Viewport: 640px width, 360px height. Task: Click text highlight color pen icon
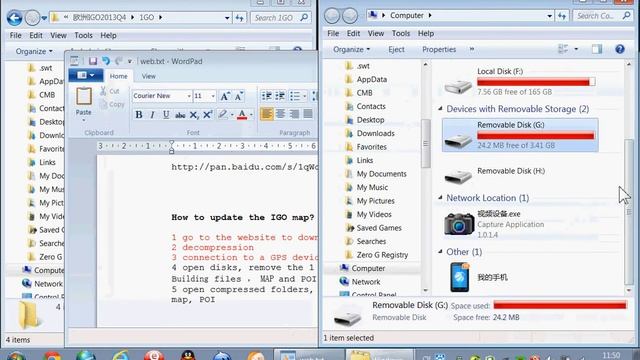pos(222,115)
